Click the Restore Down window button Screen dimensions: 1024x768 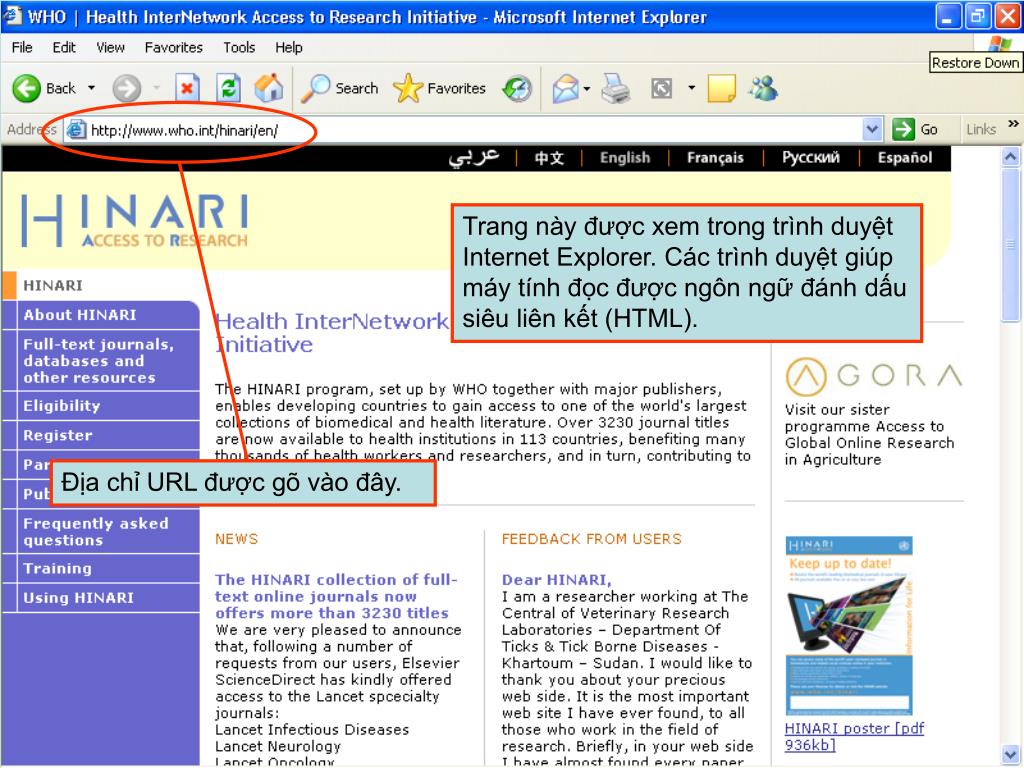[978, 16]
